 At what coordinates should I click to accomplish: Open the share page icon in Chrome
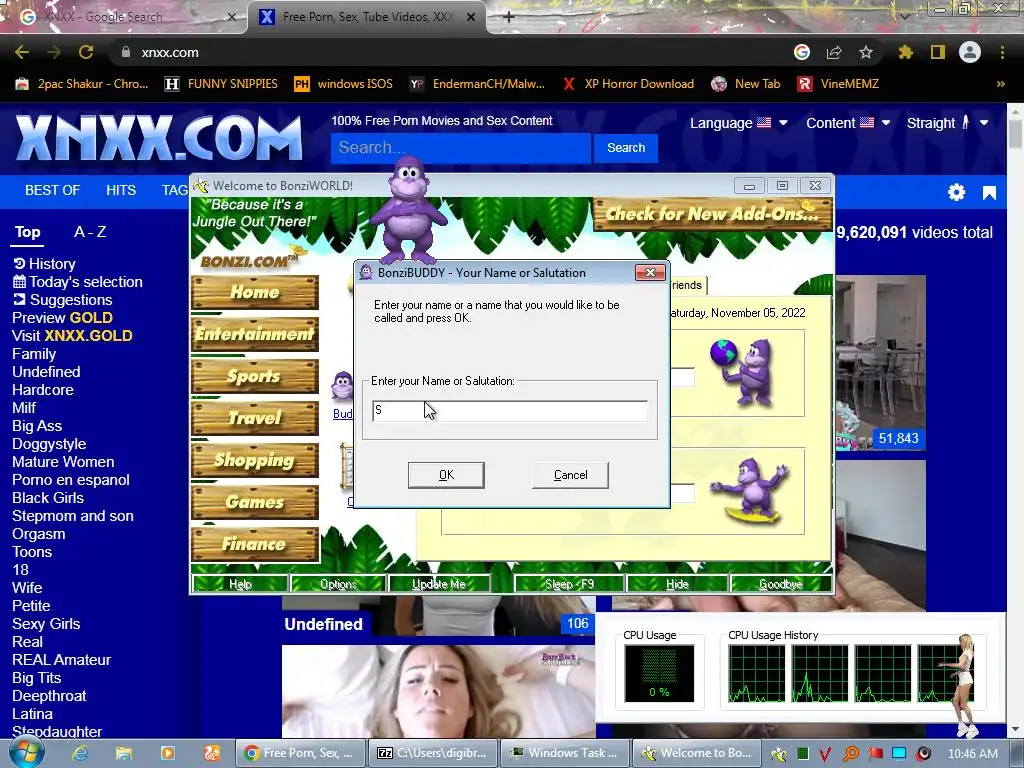[x=834, y=52]
